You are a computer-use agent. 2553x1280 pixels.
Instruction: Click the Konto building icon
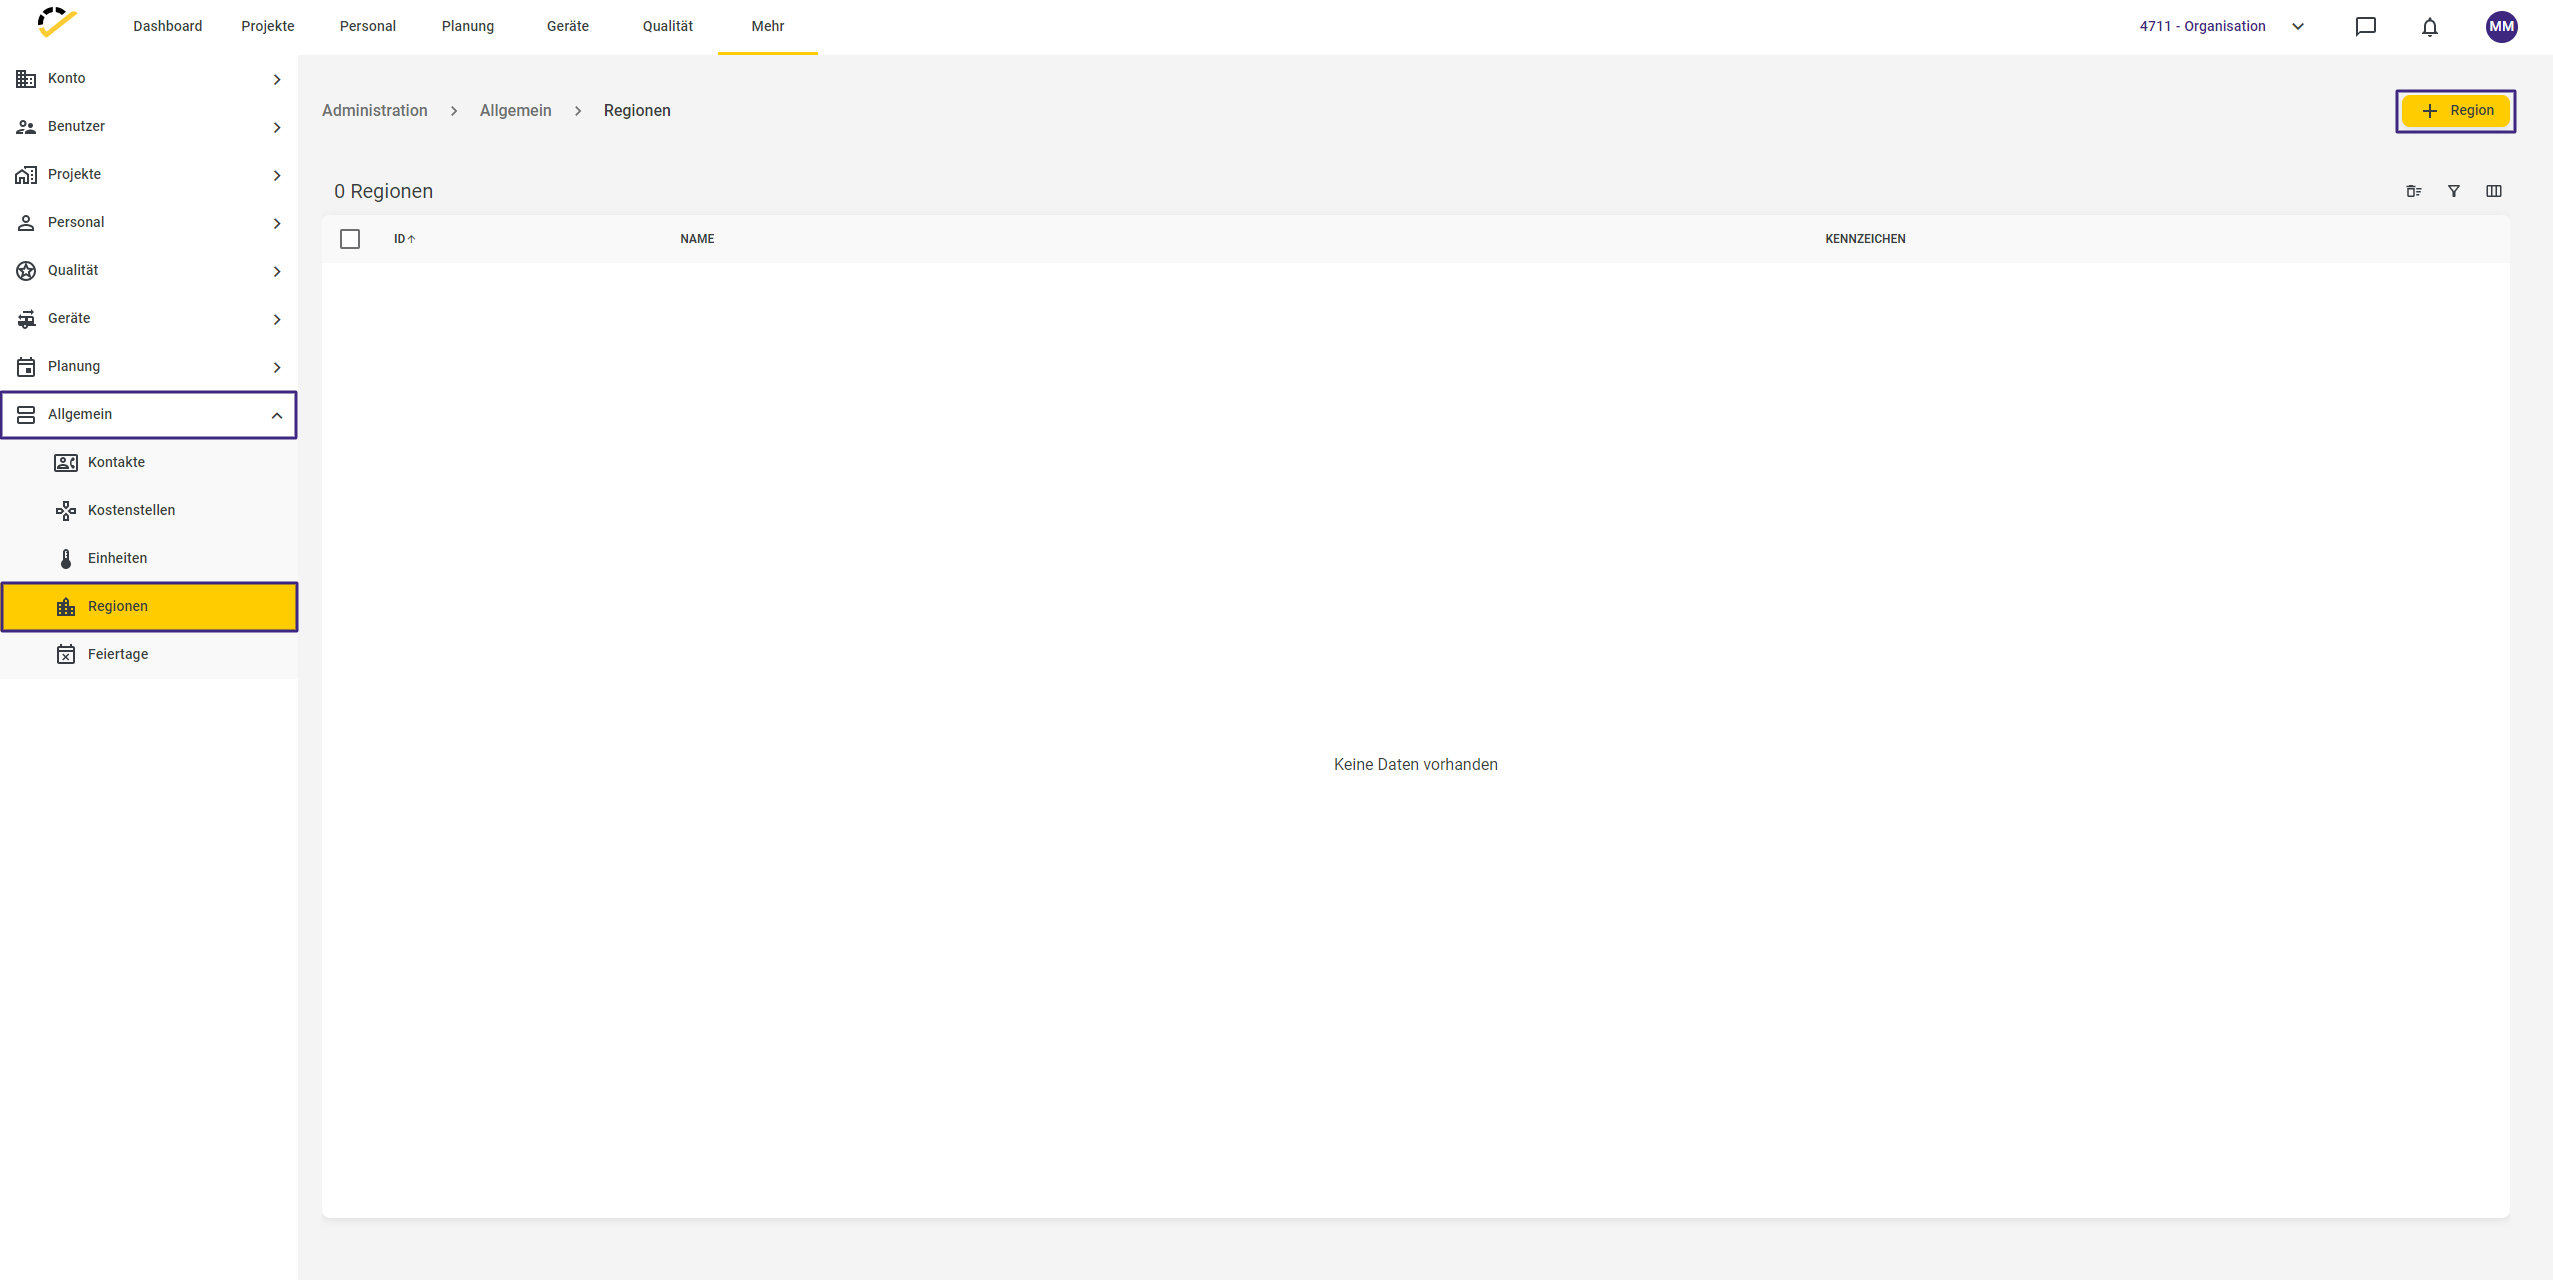point(26,79)
